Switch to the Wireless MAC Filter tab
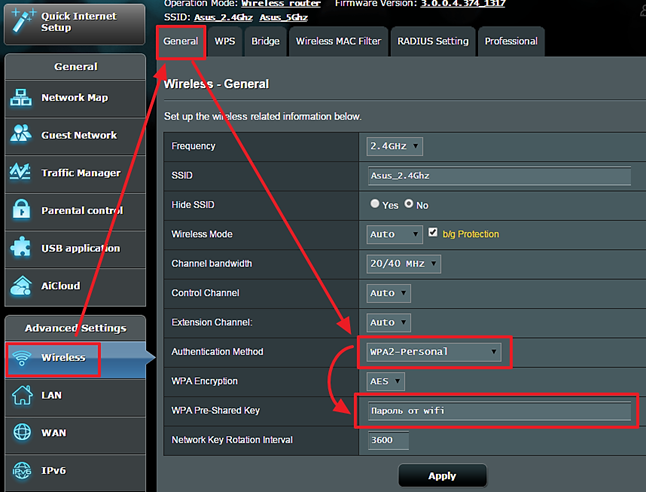 338,41
